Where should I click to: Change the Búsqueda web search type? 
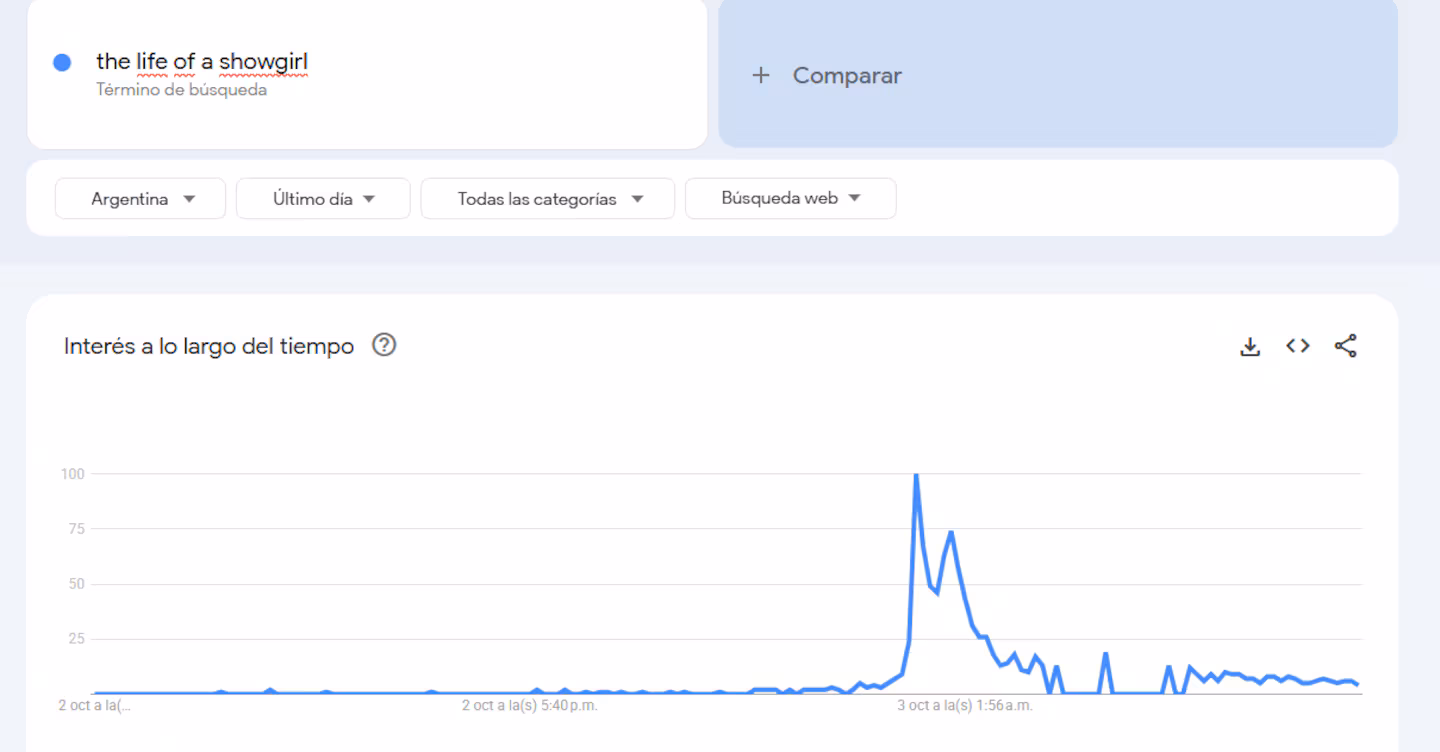pyautogui.click(x=790, y=198)
